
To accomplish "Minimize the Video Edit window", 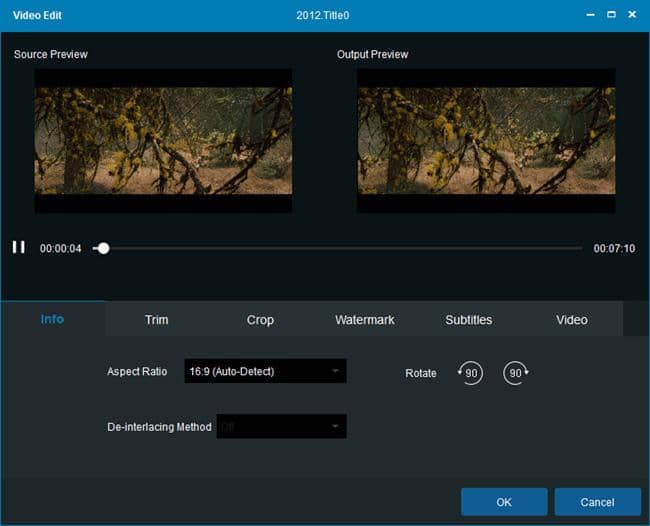I will [x=587, y=15].
